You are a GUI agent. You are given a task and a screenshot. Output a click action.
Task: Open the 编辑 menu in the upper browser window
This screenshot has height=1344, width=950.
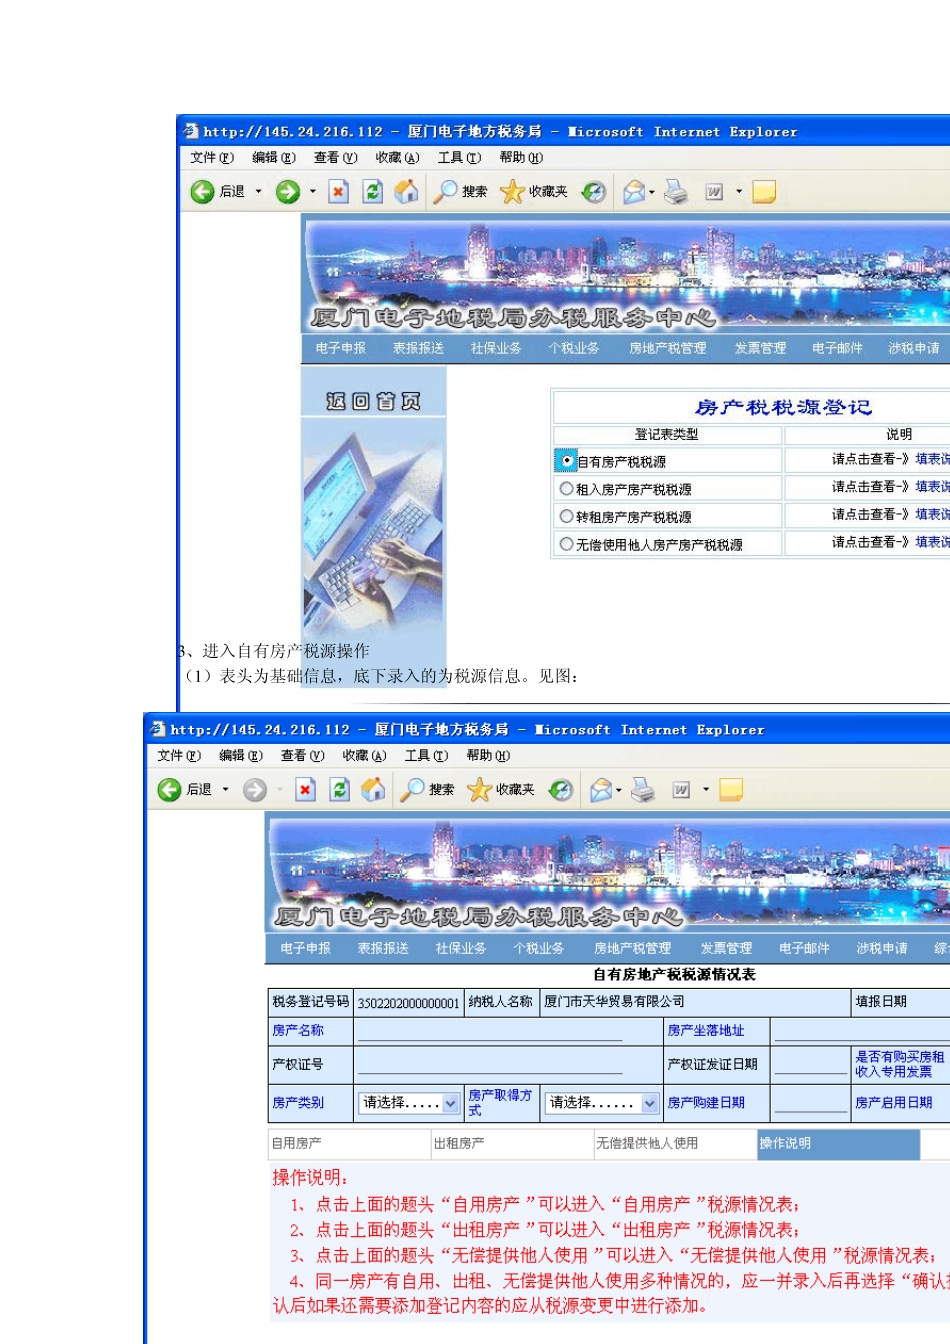point(274,158)
